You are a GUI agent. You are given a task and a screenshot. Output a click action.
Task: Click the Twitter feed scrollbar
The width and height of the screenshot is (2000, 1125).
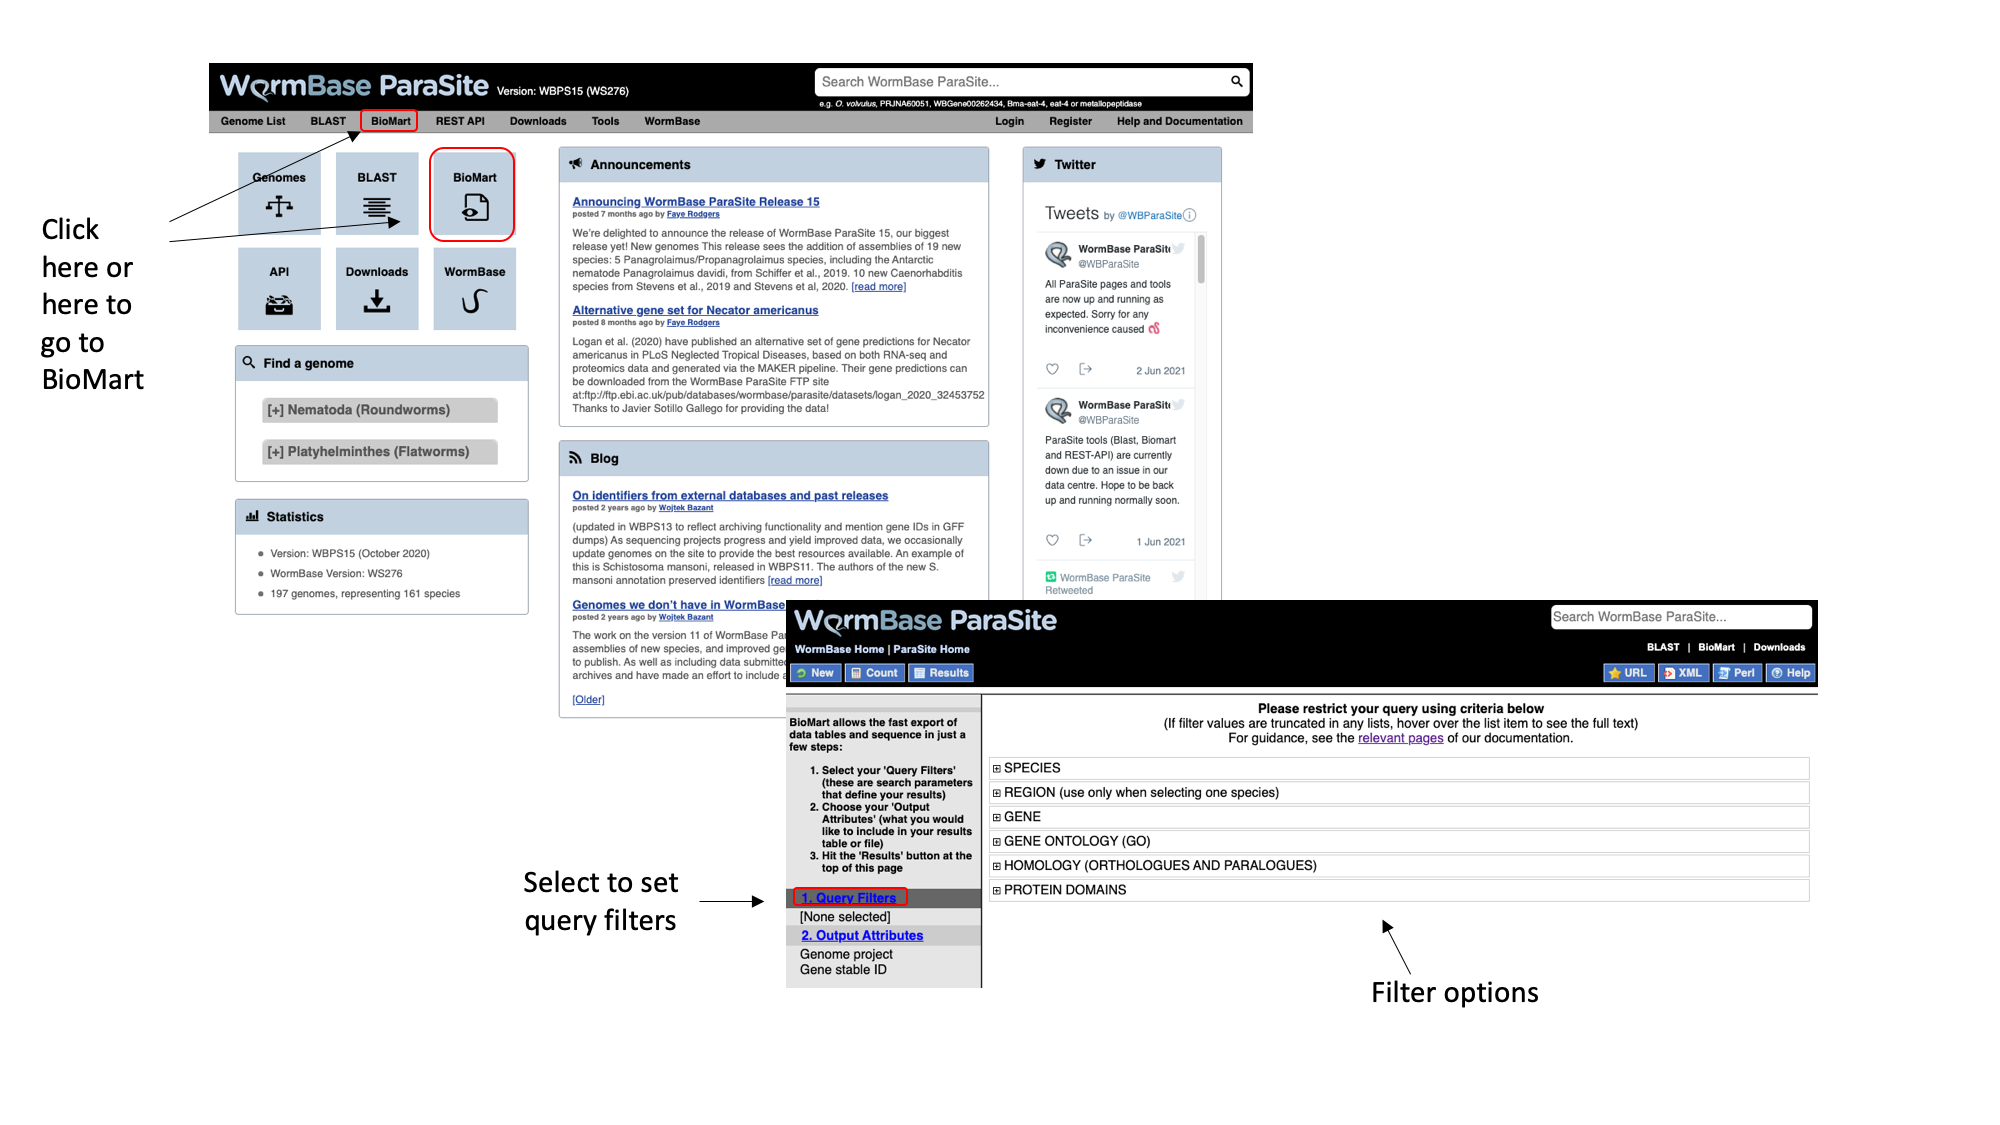click(x=1201, y=260)
